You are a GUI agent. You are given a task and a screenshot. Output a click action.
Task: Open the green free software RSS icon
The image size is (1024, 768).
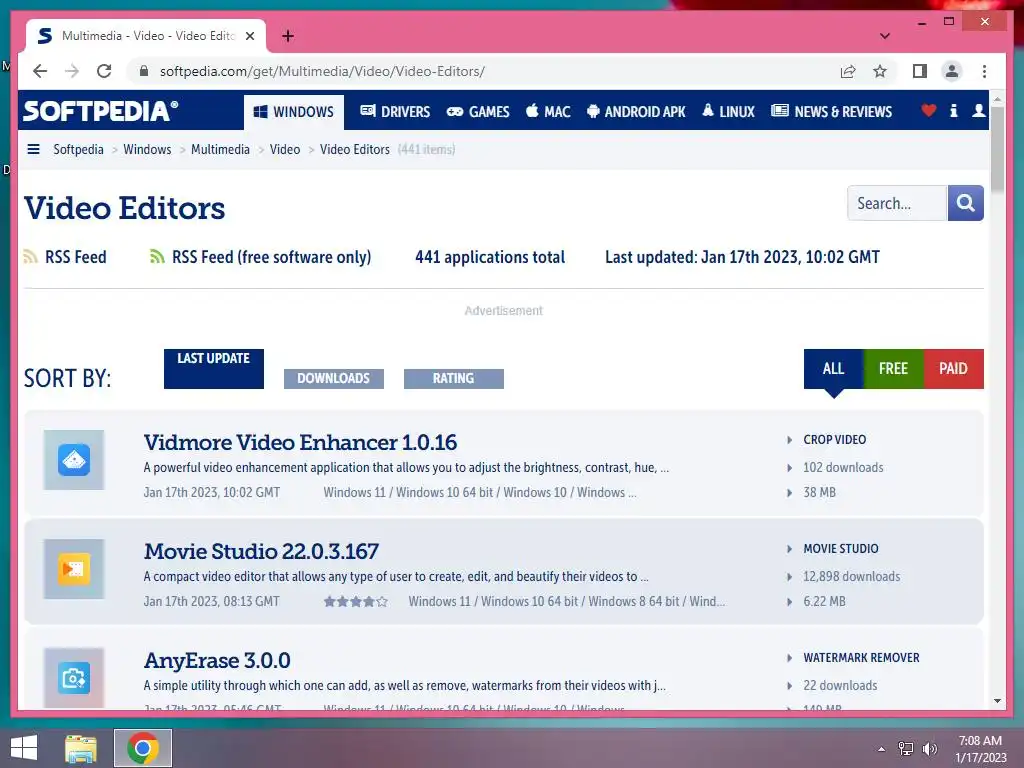click(157, 257)
